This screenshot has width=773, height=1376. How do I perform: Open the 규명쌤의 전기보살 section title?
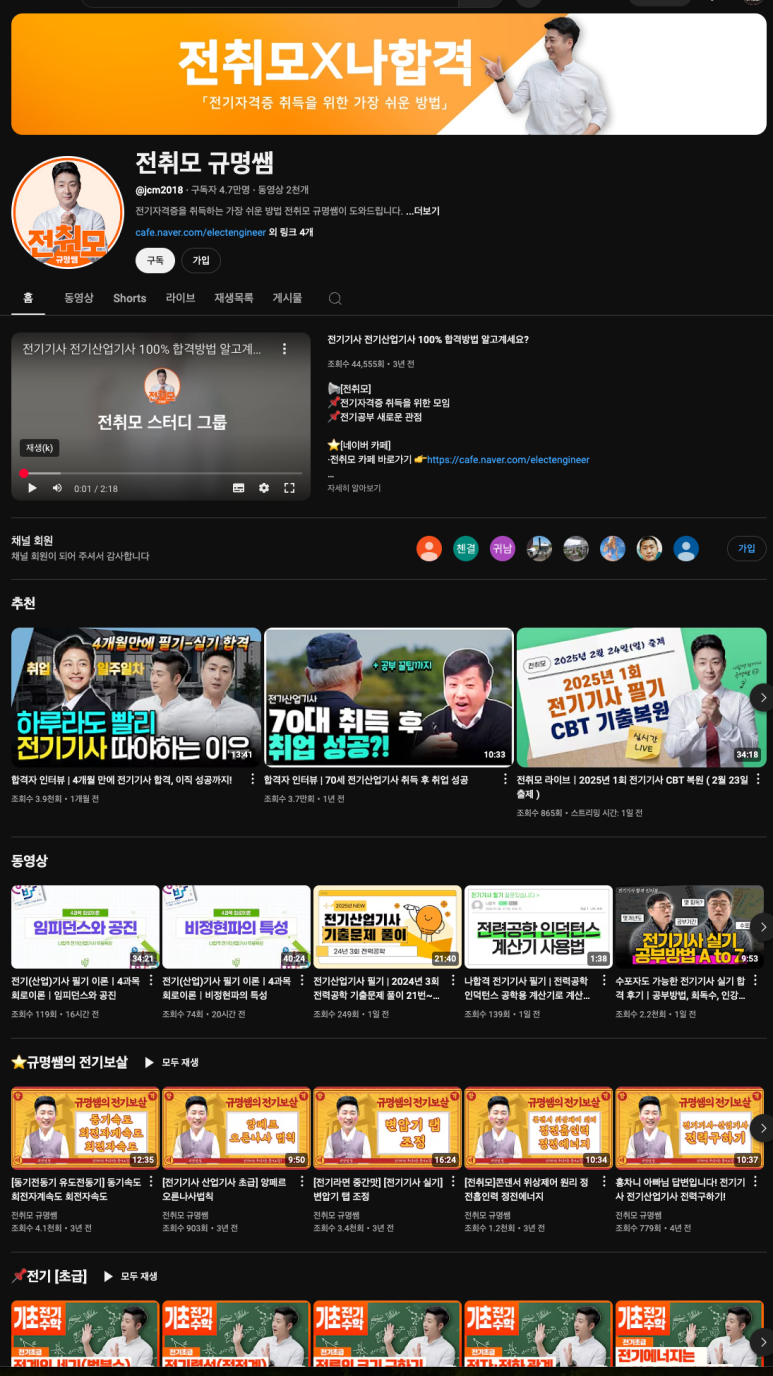tap(70, 1062)
